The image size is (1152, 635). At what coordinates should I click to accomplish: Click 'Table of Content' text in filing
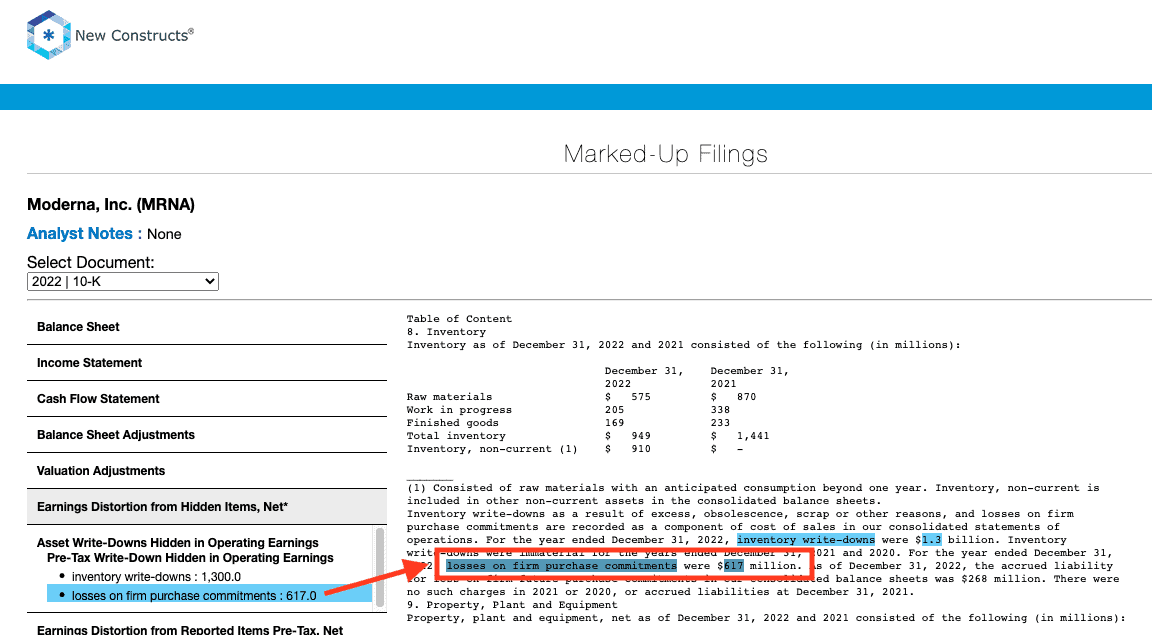click(459, 319)
